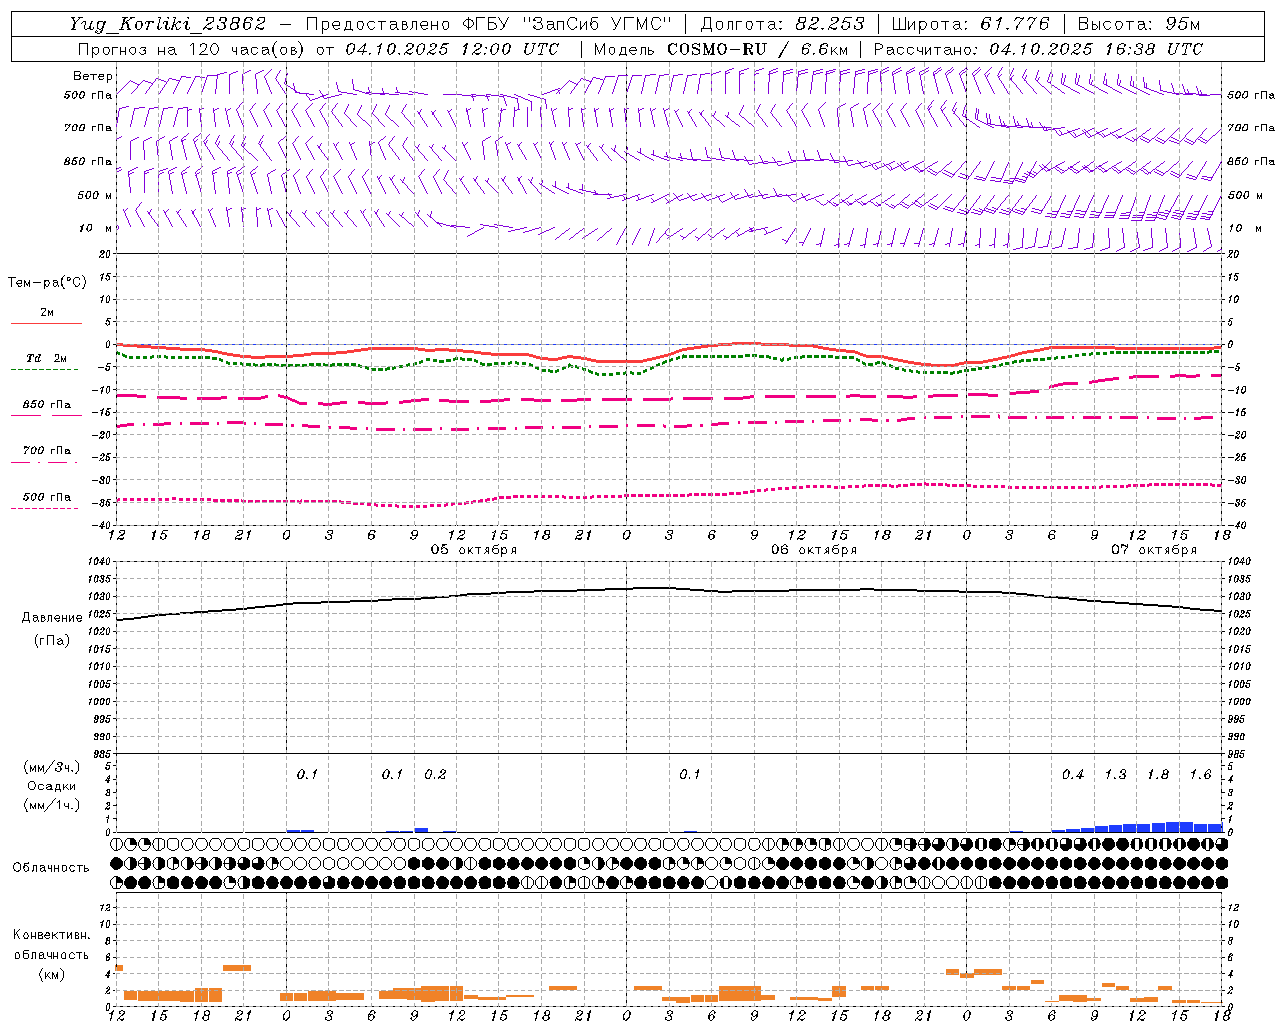Click the 700 гПа temperature legend entry
The width and height of the screenshot is (1280, 1024).
pos(47,450)
